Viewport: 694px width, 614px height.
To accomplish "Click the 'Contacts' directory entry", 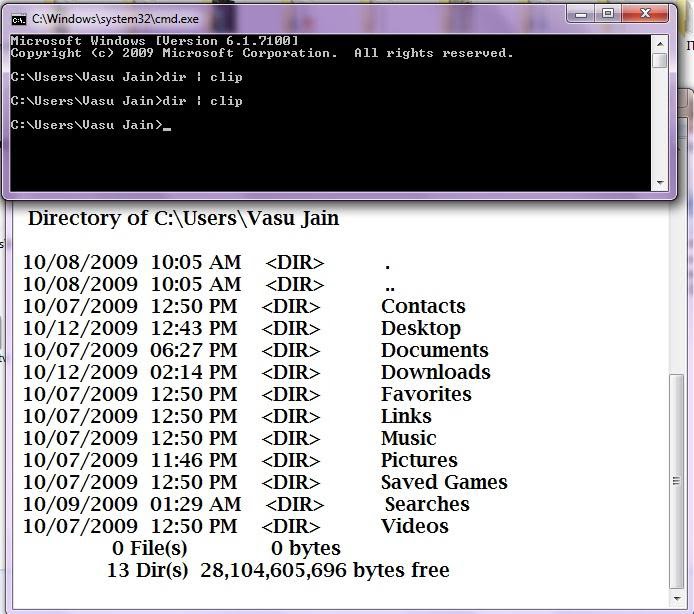I will coord(423,306).
